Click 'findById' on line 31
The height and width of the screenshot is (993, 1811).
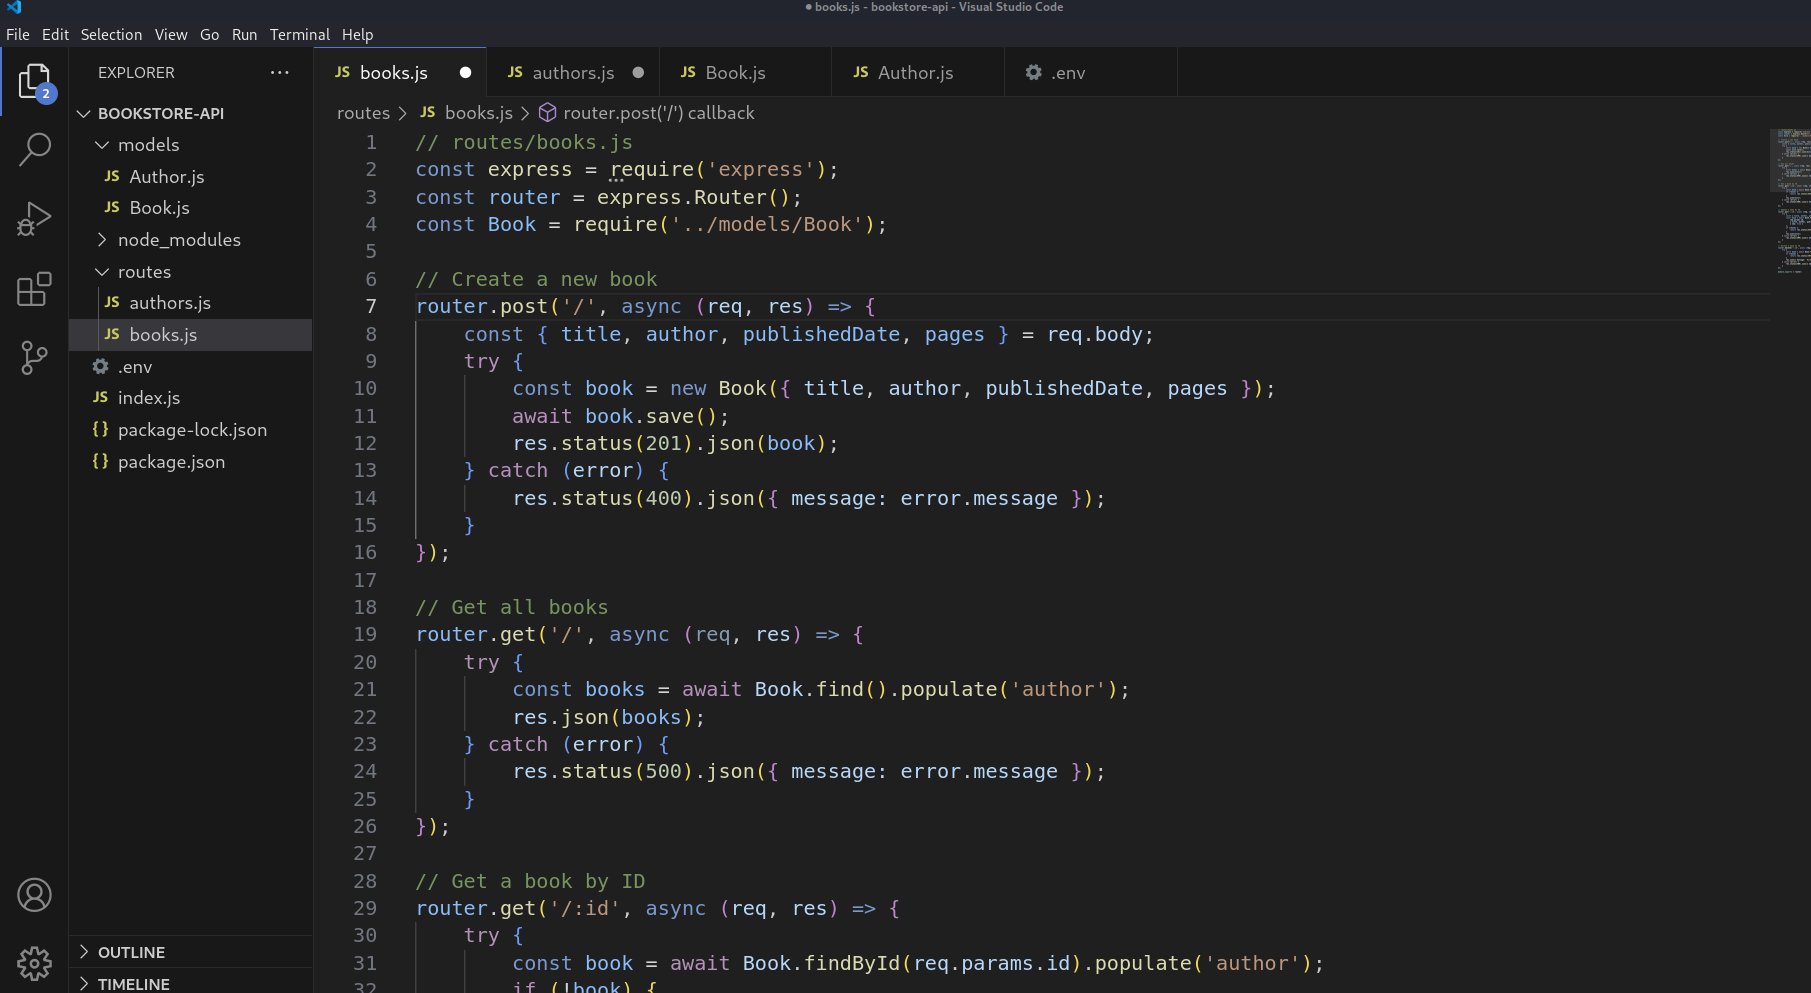[x=852, y=963]
